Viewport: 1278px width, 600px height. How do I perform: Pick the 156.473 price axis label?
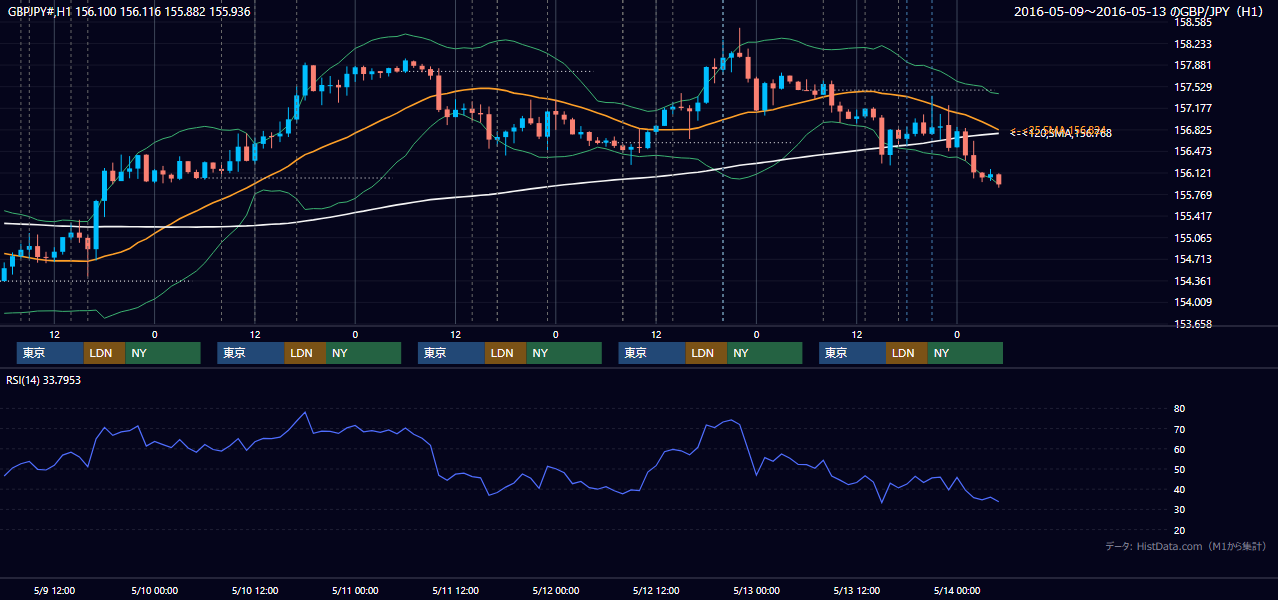1192,152
